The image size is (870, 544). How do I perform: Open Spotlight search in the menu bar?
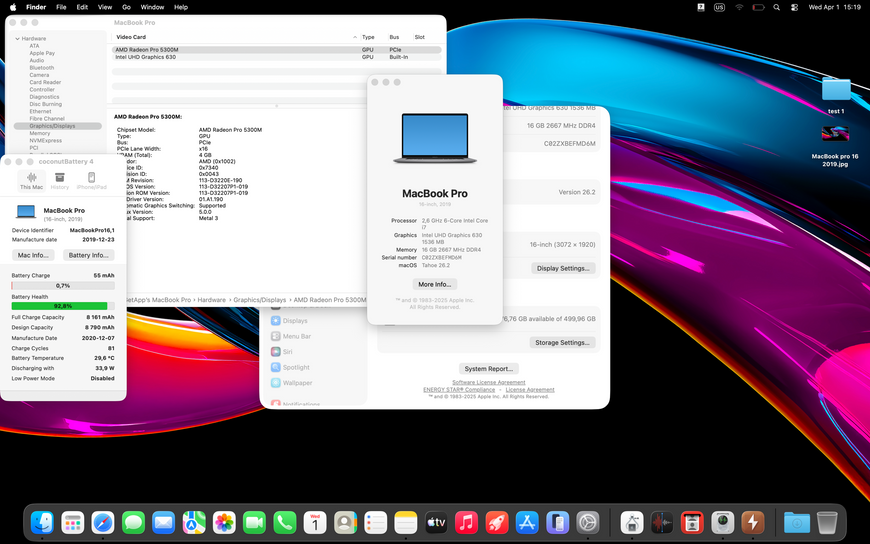click(x=777, y=7)
